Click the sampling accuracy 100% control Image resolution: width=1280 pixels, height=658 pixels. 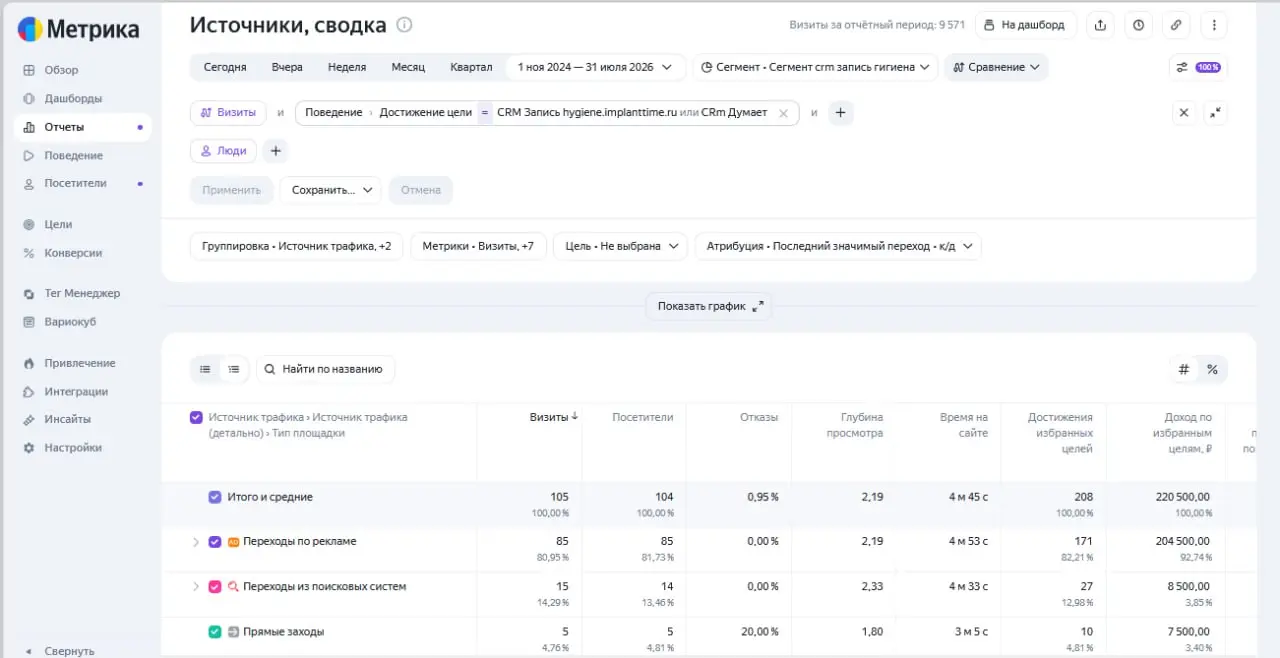(x=1198, y=67)
